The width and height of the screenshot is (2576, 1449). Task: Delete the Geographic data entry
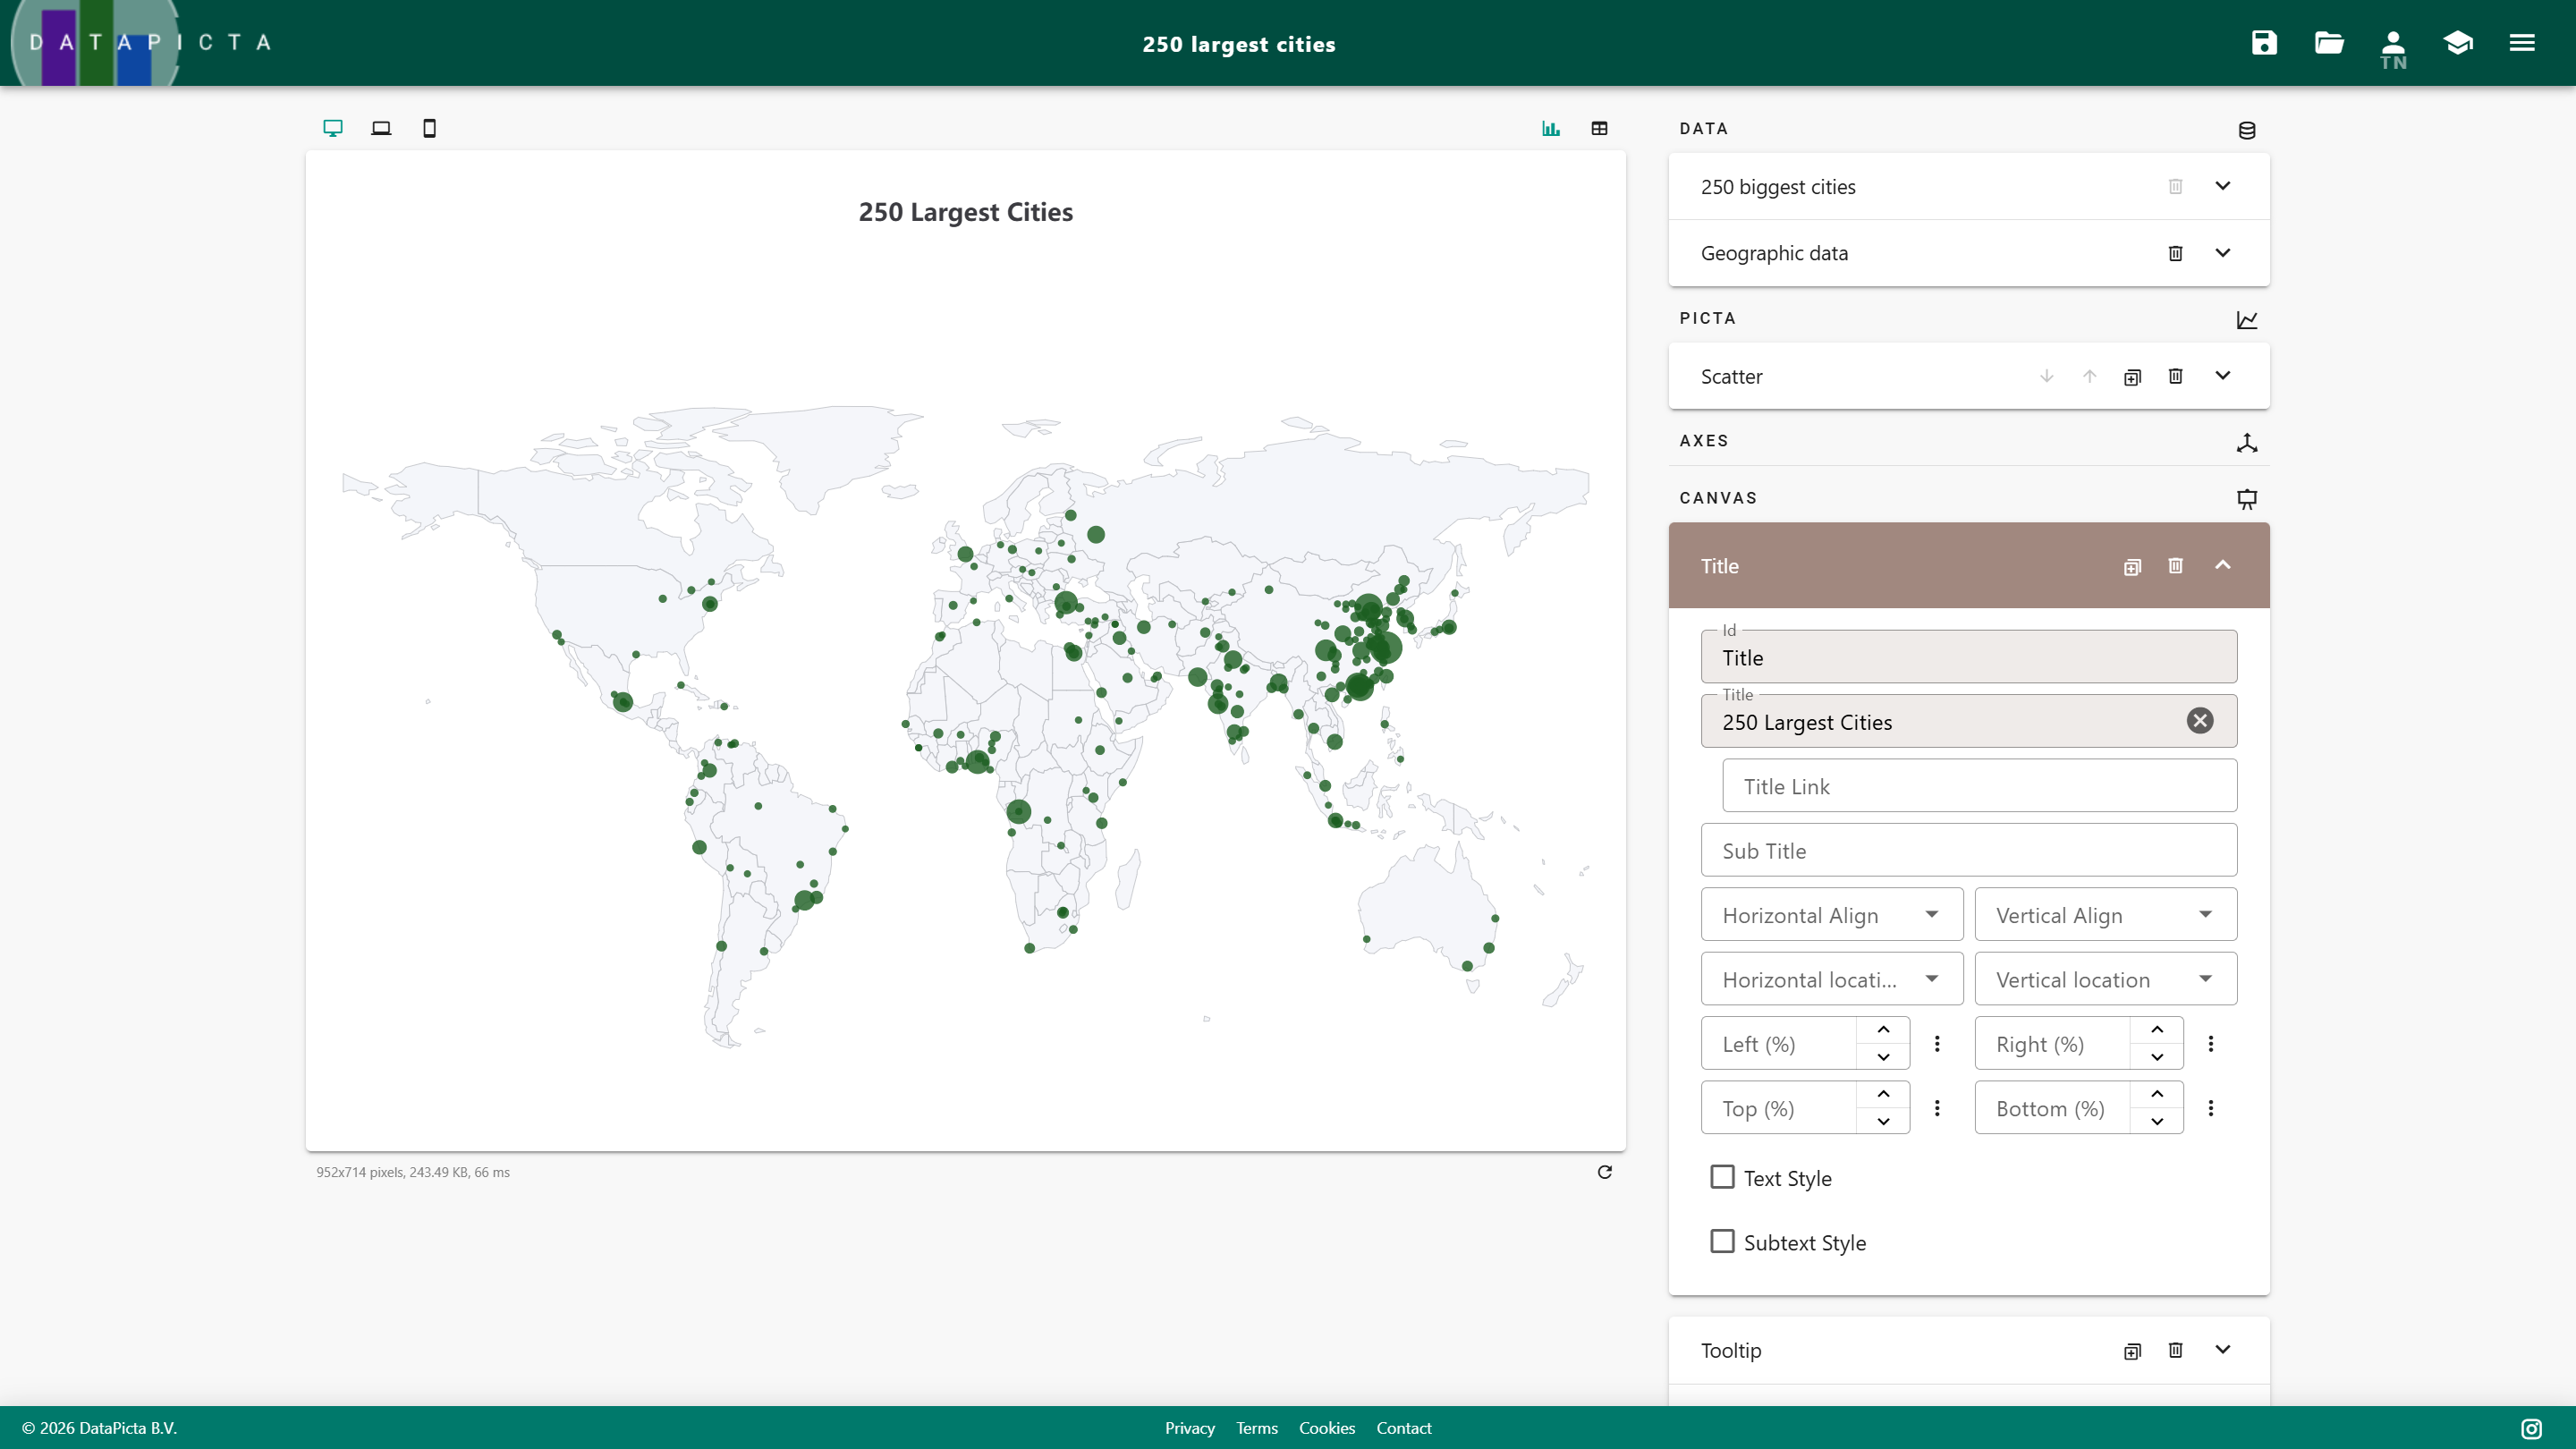point(2175,253)
